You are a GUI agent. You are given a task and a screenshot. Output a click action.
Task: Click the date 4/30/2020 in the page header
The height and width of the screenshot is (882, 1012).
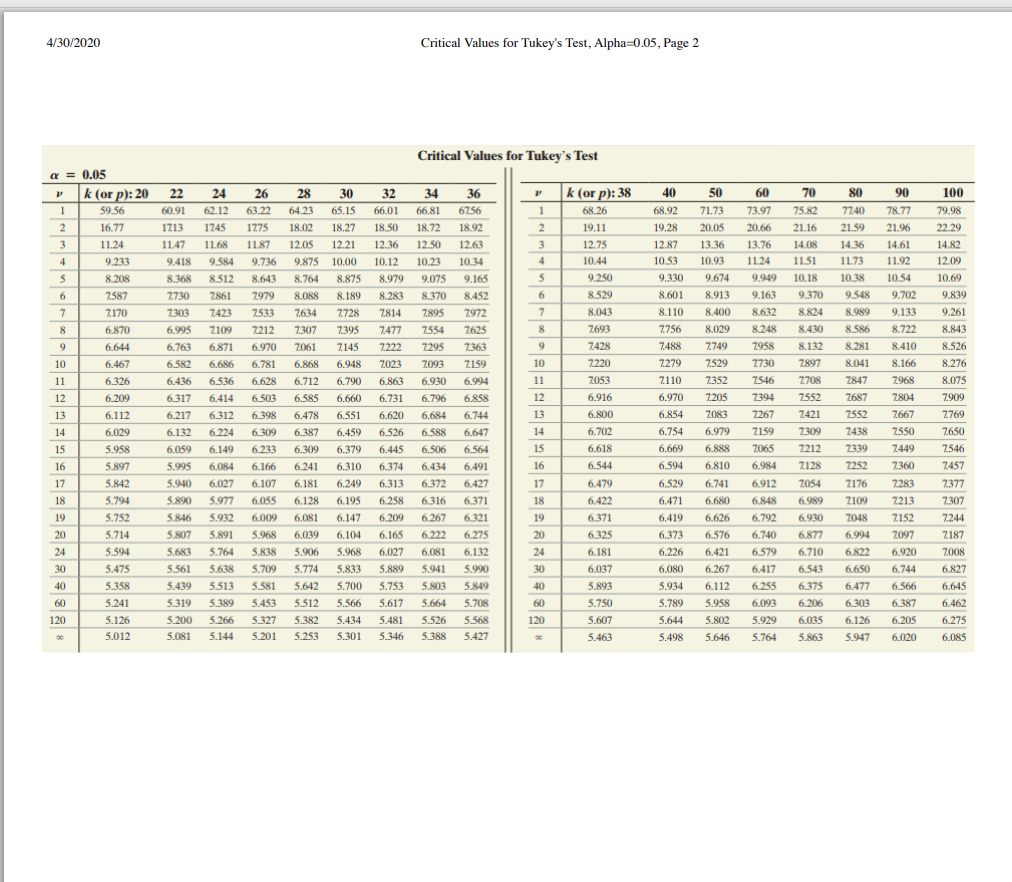73,43
